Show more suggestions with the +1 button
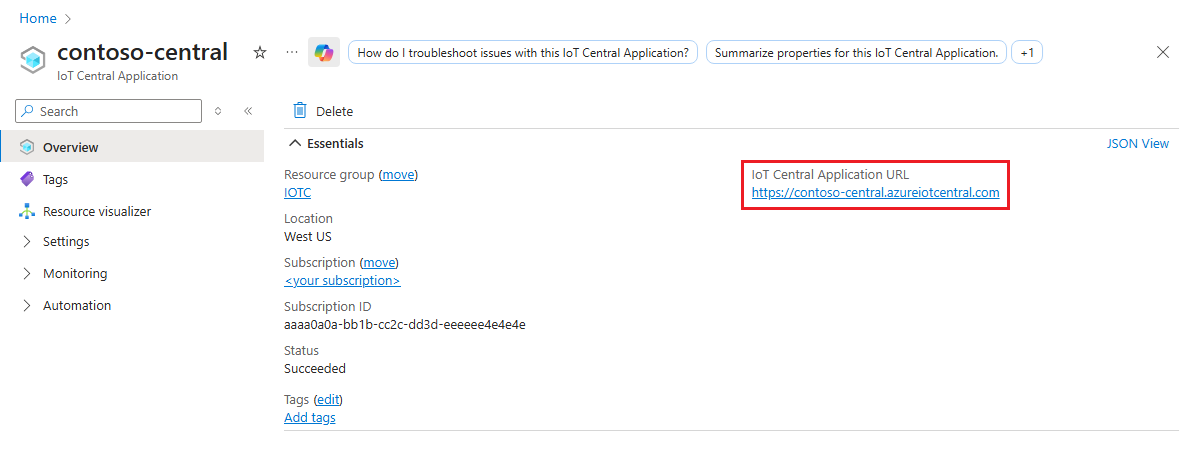 click(x=1027, y=53)
